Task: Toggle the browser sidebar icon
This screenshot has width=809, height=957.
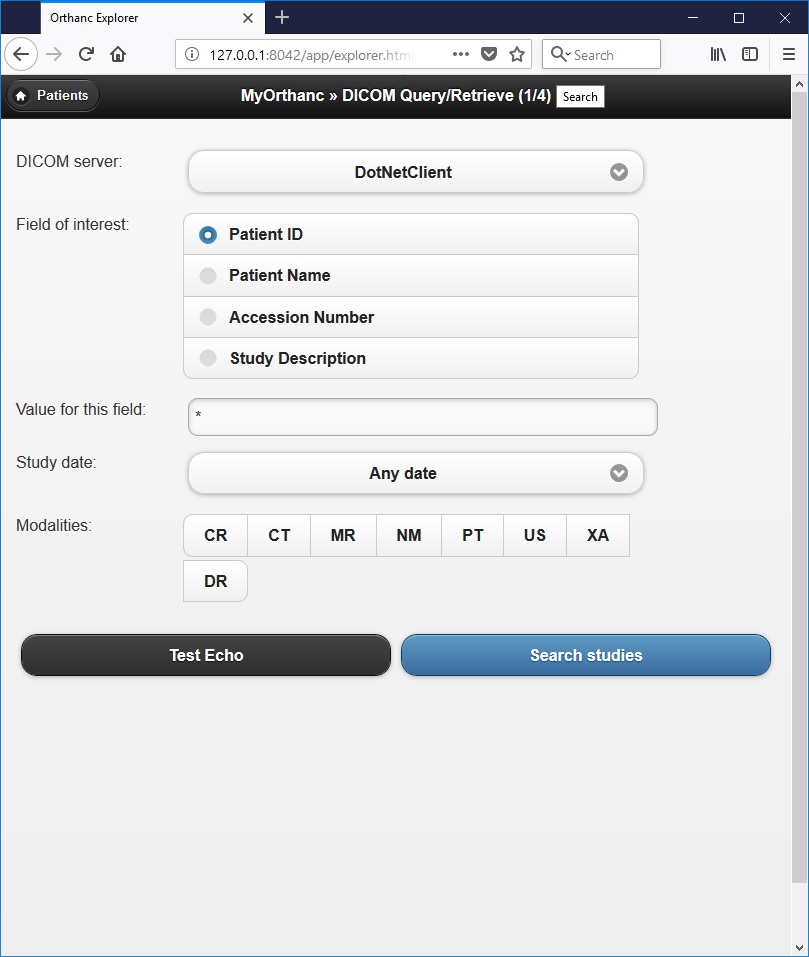Action: [750, 55]
